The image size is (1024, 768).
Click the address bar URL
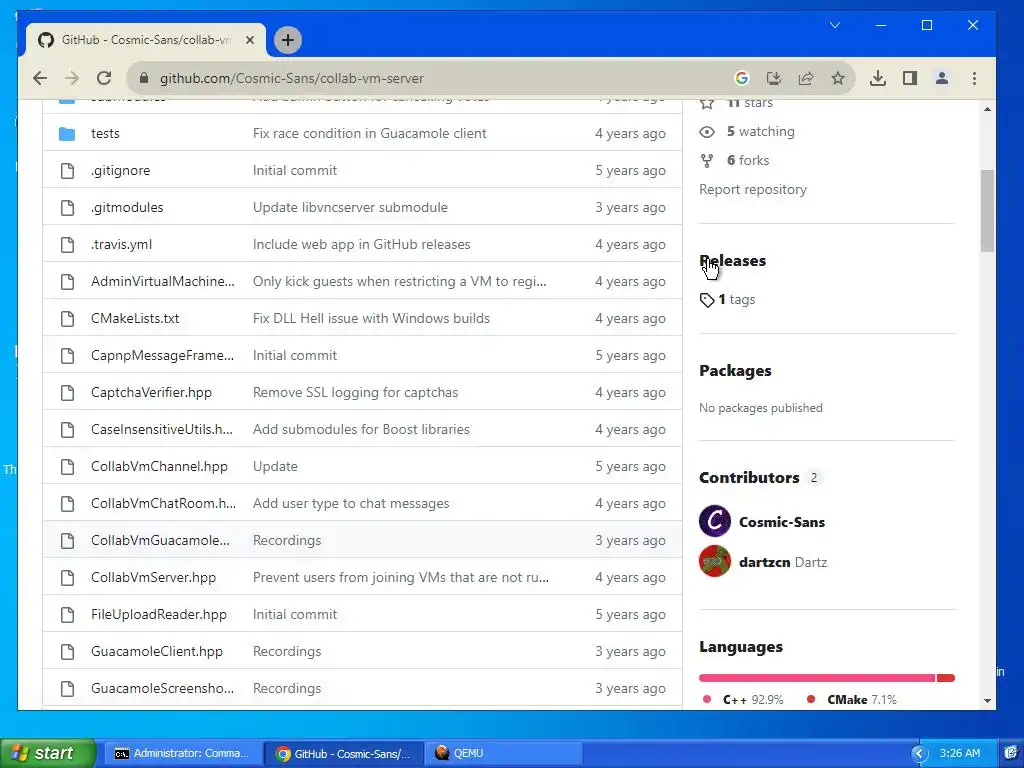coord(292,78)
